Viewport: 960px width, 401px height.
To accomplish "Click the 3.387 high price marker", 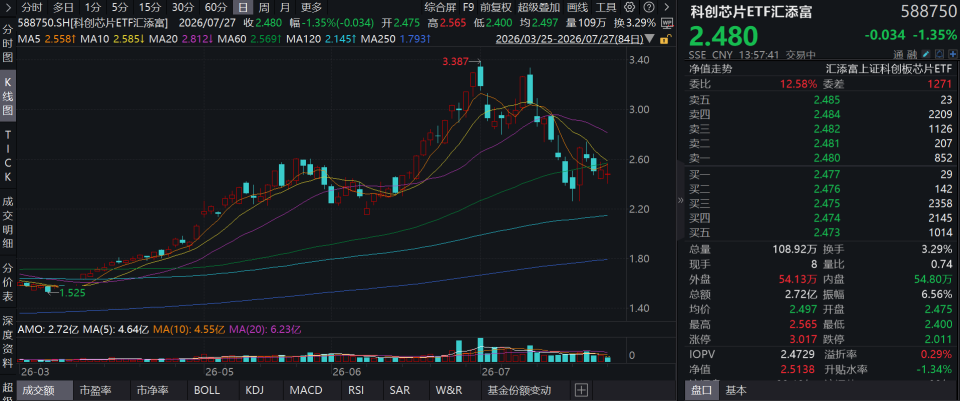I will pyautogui.click(x=457, y=61).
